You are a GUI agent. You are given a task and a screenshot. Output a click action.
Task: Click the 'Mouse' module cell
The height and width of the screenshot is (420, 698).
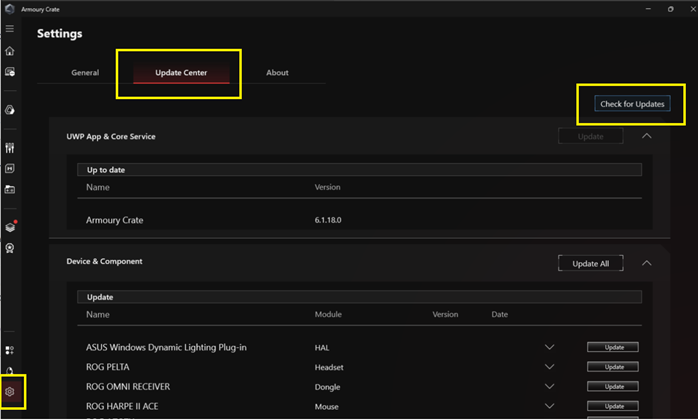pos(326,407)
